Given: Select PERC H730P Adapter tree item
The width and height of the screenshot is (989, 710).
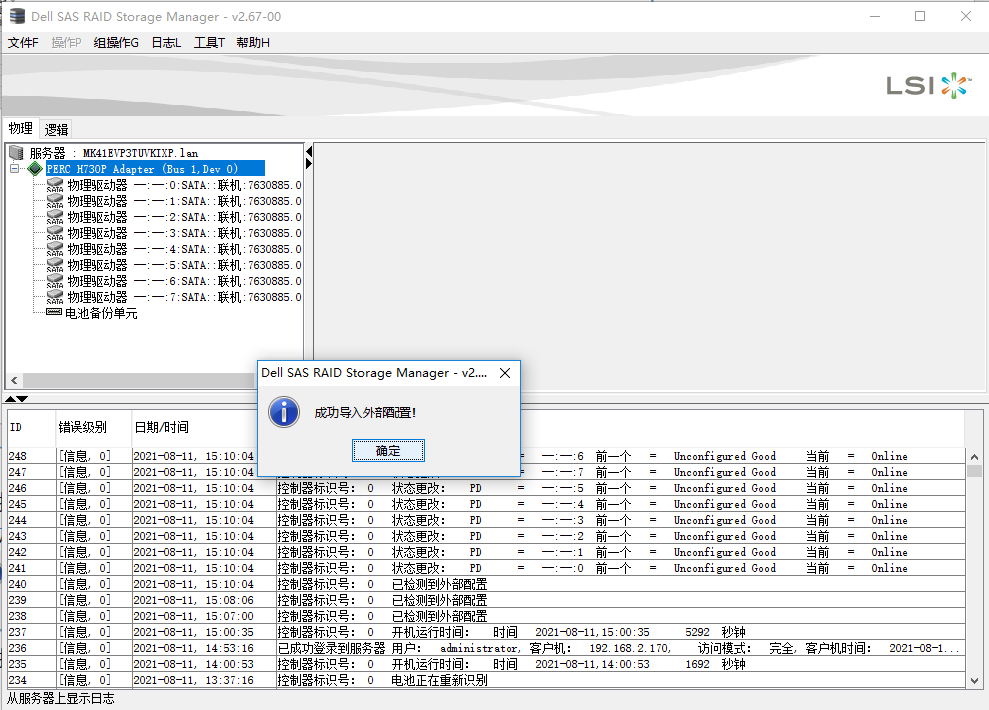Looking at the screenshot, I should (155, 169).
